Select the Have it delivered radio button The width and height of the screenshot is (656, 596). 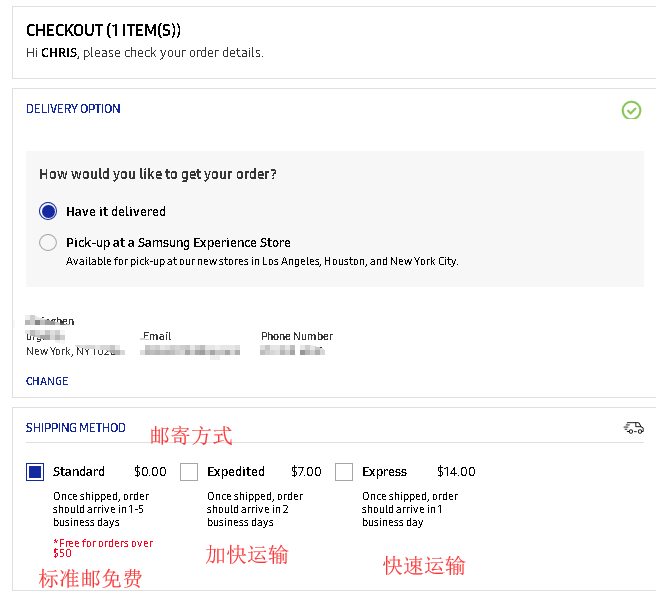(x=48, y=211)
